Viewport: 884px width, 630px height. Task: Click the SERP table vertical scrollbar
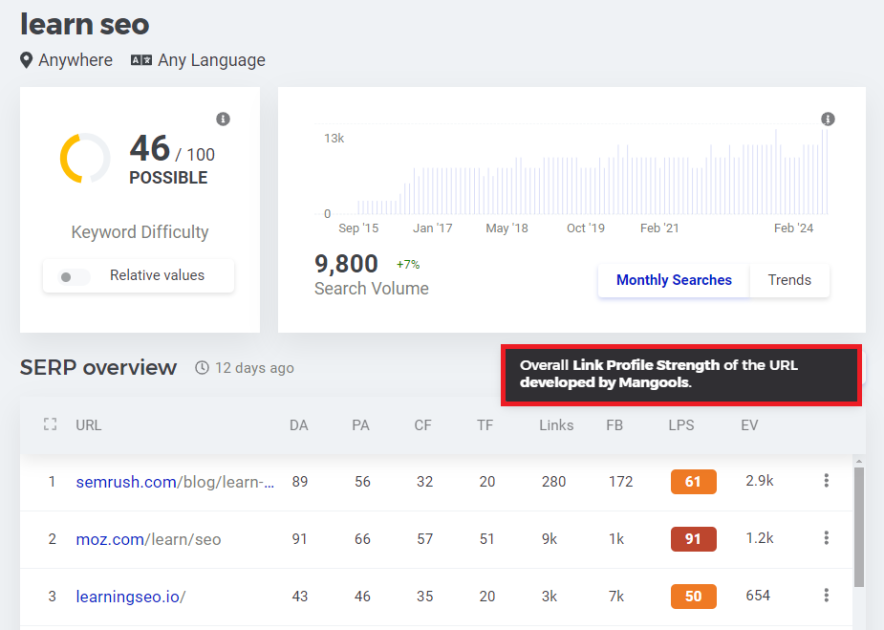tap(859, 527)
